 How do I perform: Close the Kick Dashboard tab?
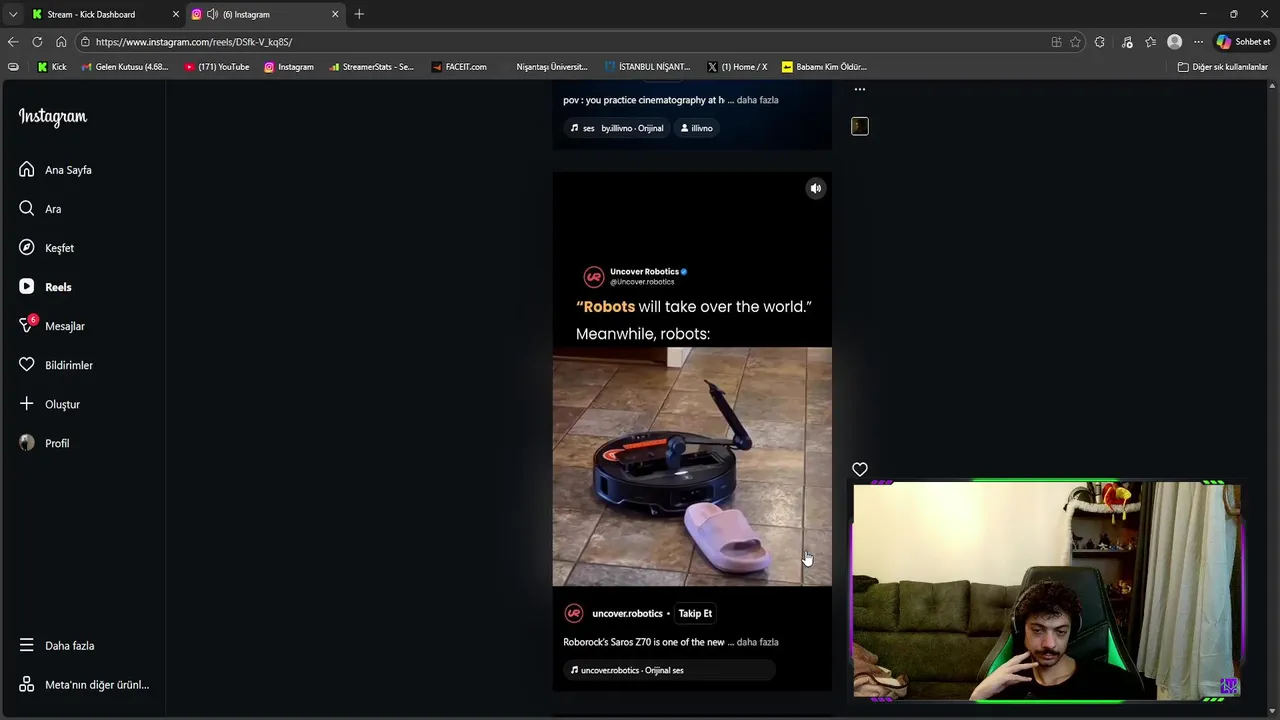pyautogui.click(x=176, y=14)
